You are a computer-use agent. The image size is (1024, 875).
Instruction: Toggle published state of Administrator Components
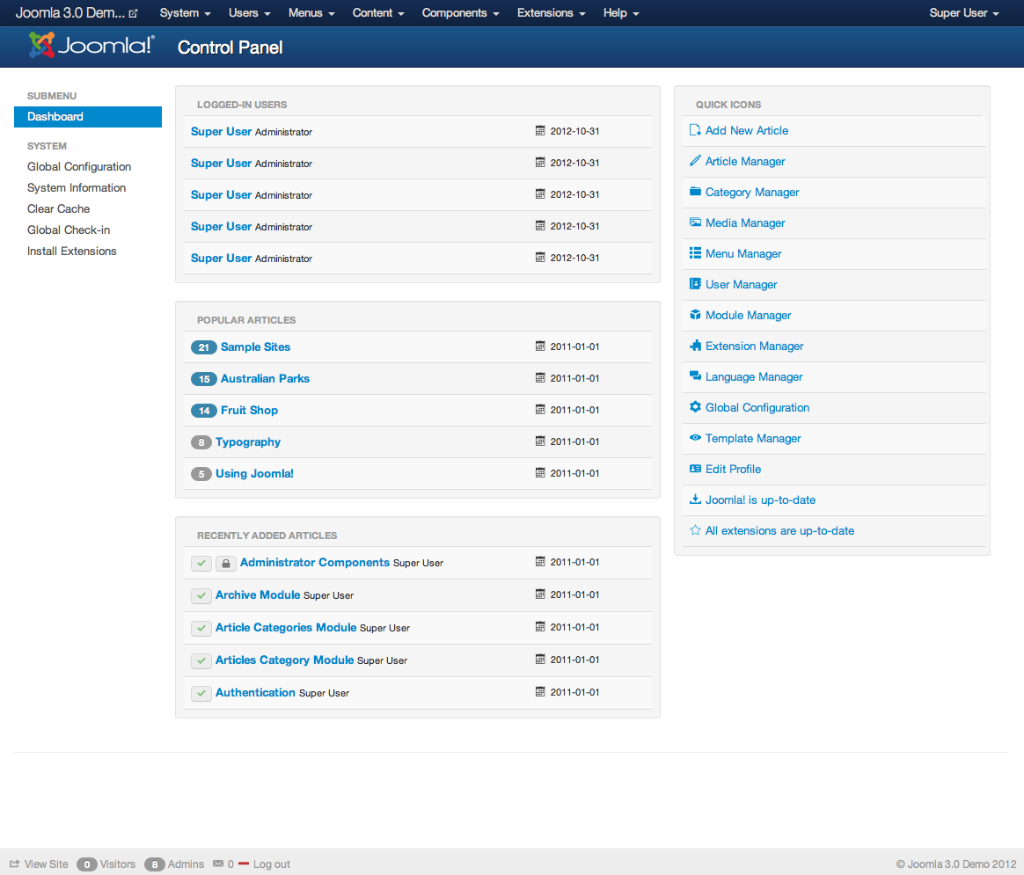pos(201,563)
